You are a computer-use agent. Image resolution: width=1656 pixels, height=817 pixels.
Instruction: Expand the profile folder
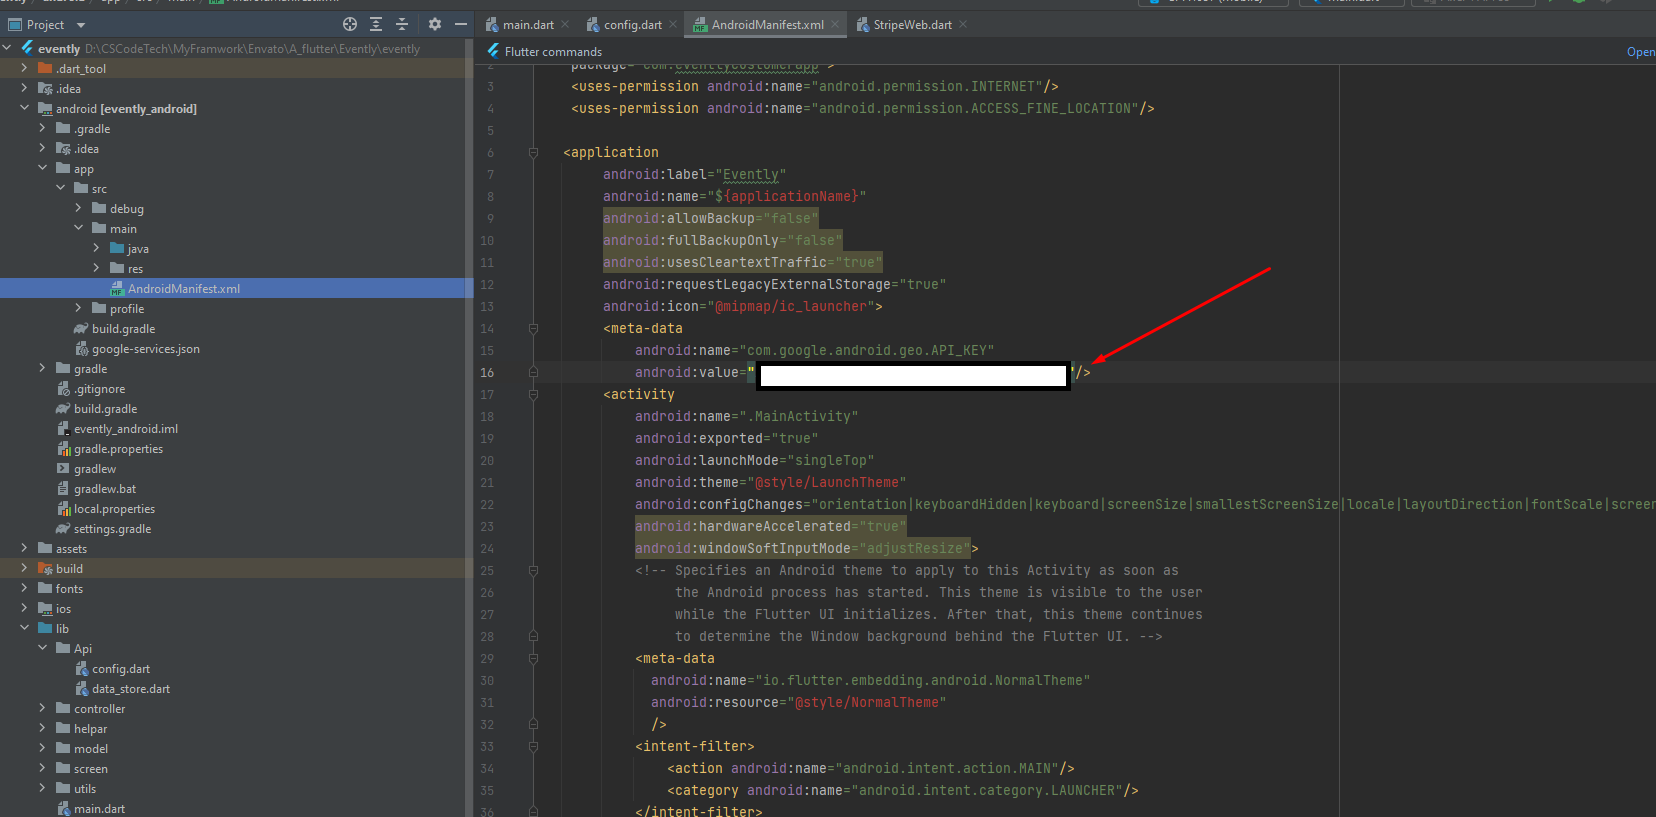[x=78, y=308]
